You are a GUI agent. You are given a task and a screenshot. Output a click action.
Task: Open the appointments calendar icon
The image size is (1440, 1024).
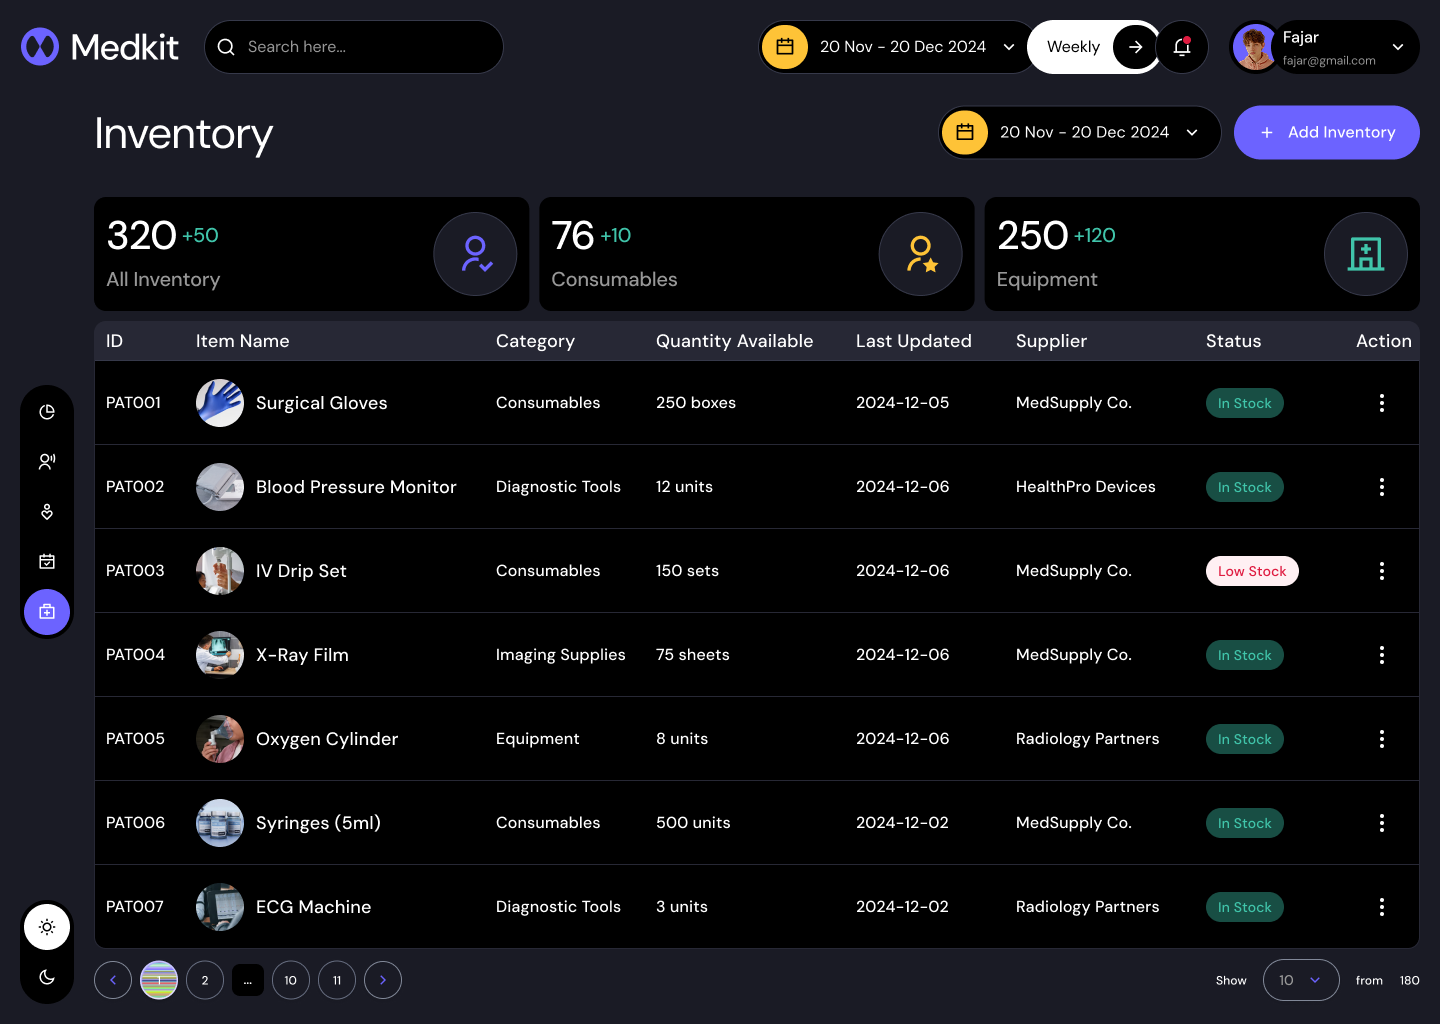point(47,561)
